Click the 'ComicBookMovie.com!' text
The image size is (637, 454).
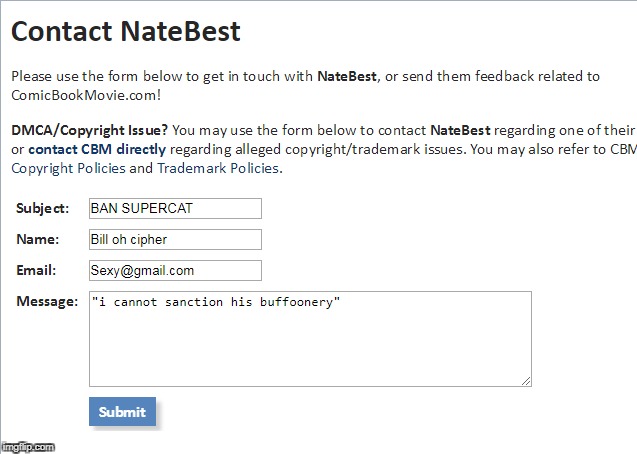click(x=85, y=95)
